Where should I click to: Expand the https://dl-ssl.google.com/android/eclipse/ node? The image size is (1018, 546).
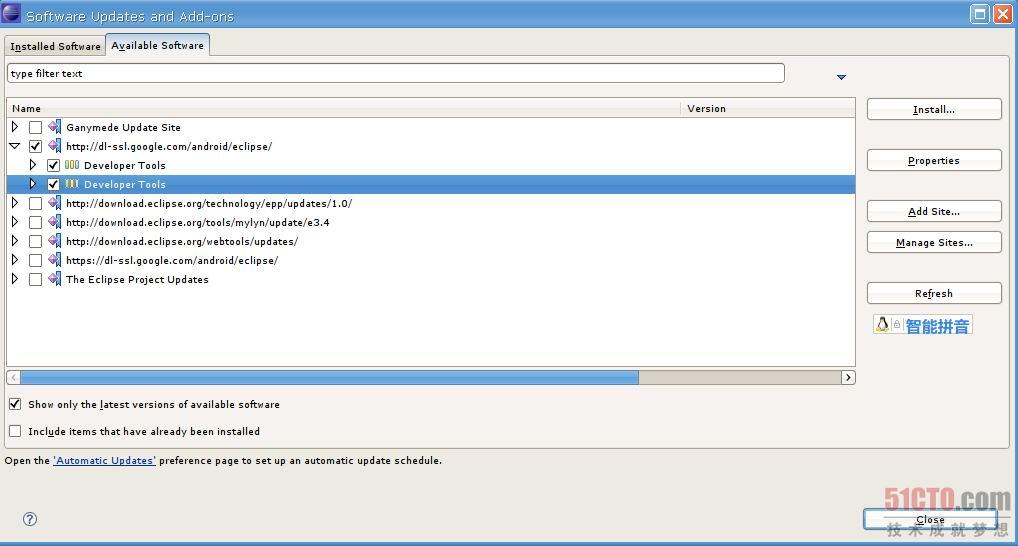point(15,260)
